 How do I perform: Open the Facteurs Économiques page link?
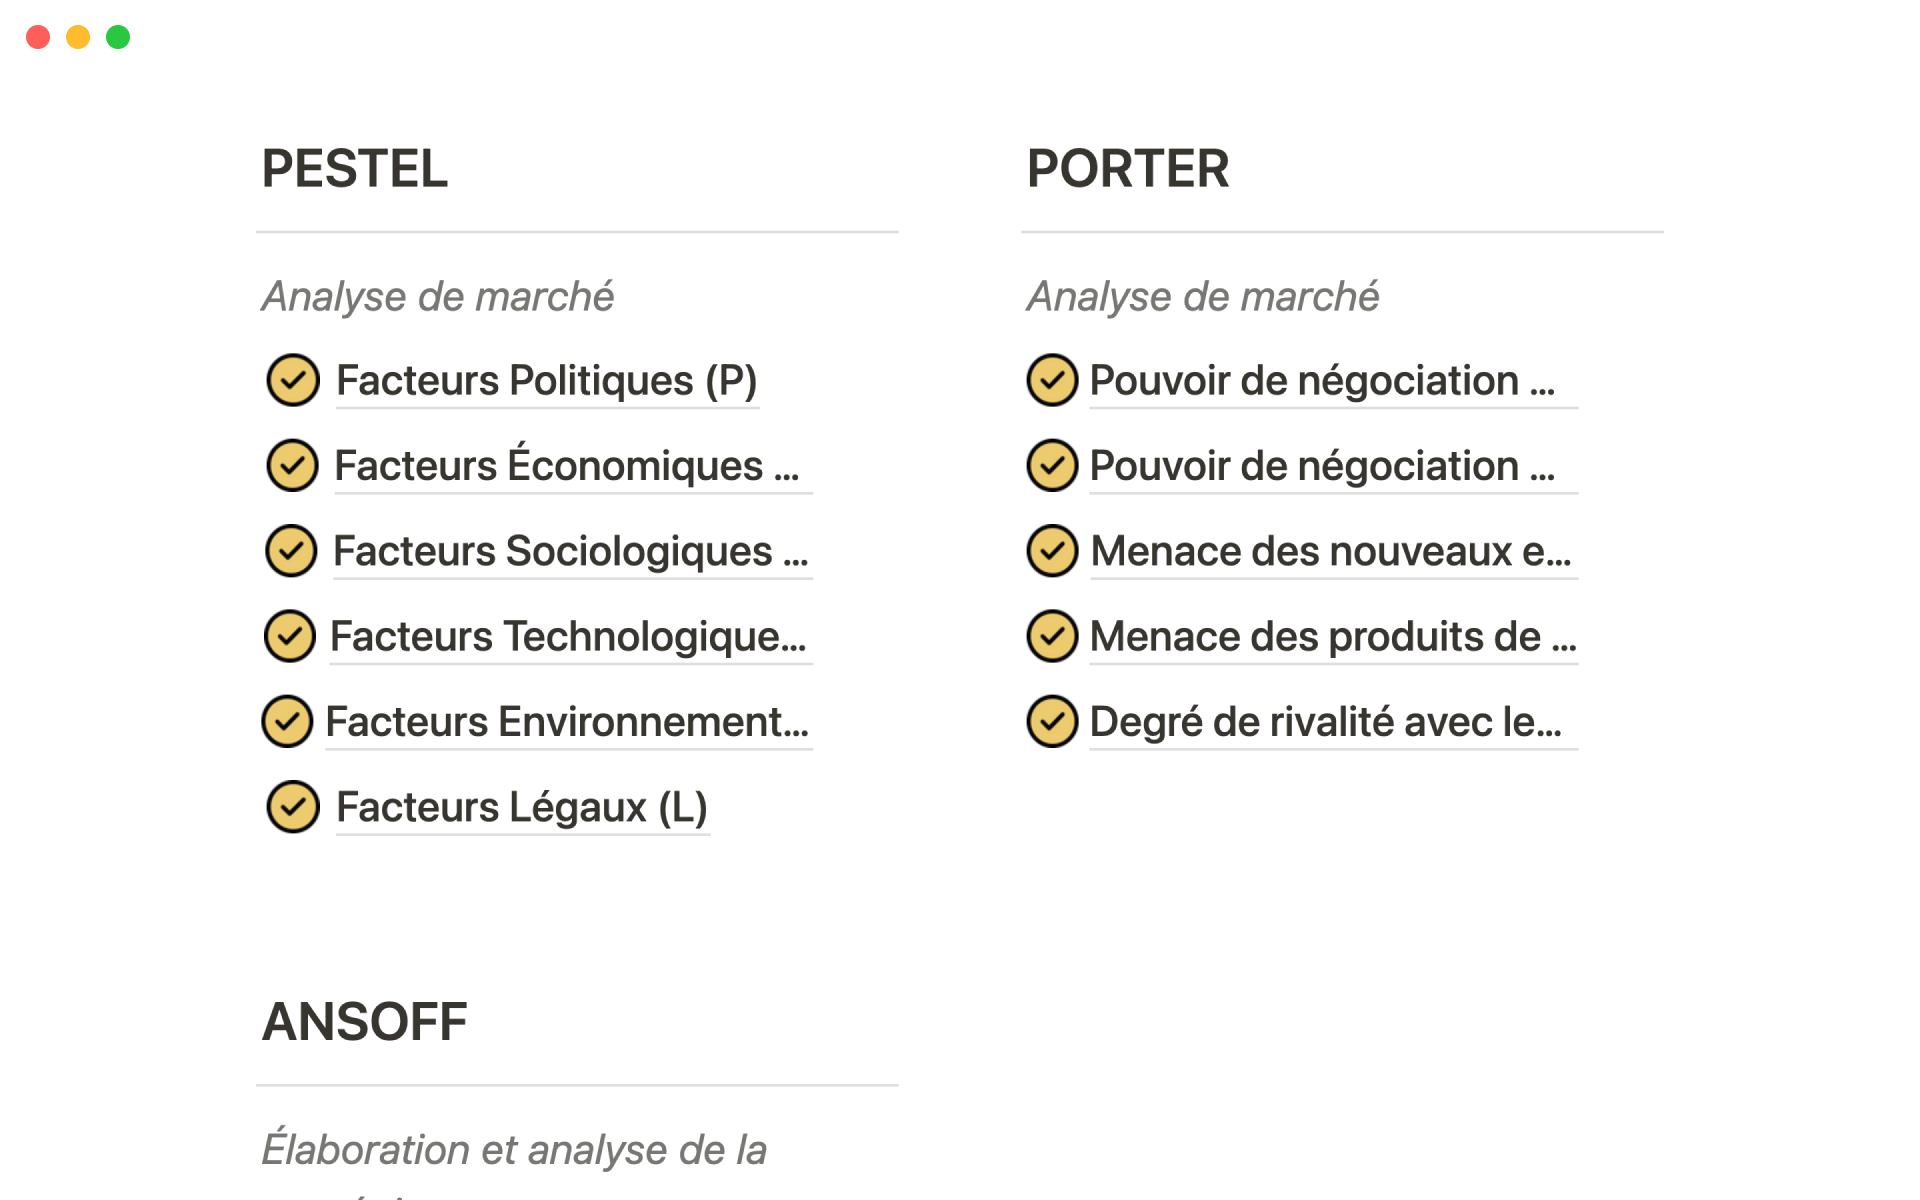[566, 466]
